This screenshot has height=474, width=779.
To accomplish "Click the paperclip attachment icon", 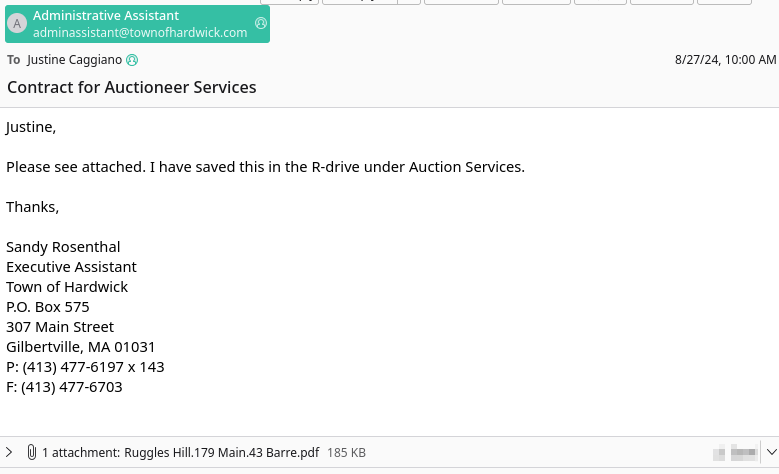I will point(31,452).
